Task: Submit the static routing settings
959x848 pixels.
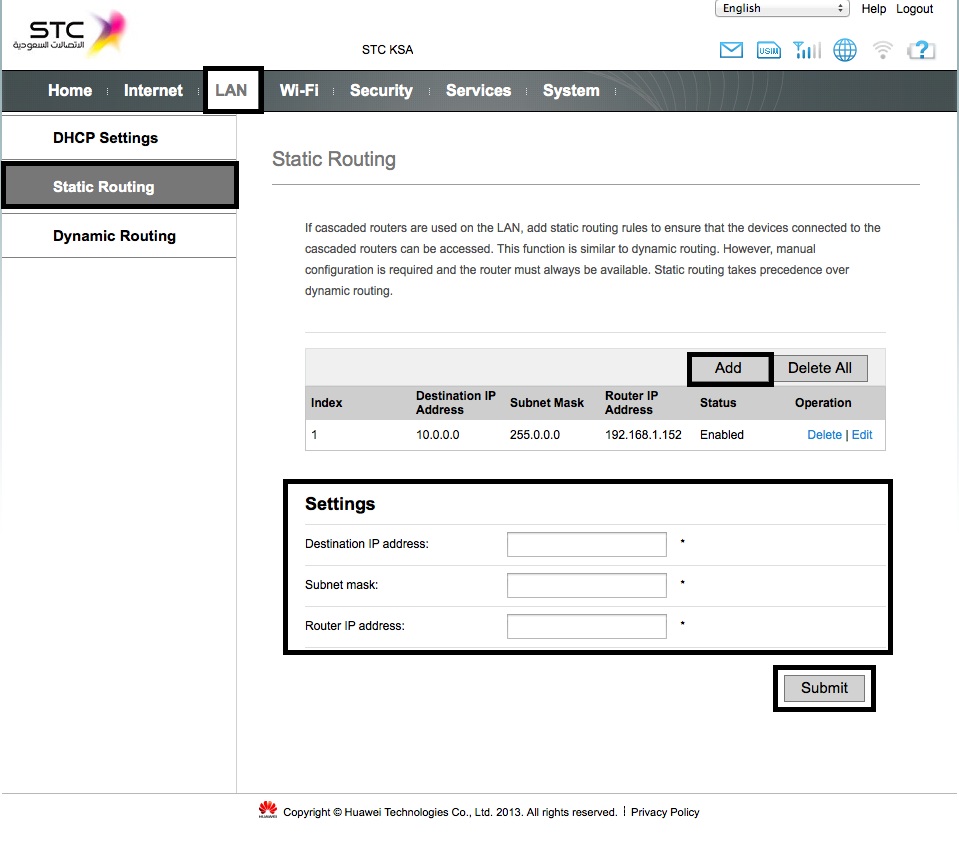Action: tap(824, 688)
